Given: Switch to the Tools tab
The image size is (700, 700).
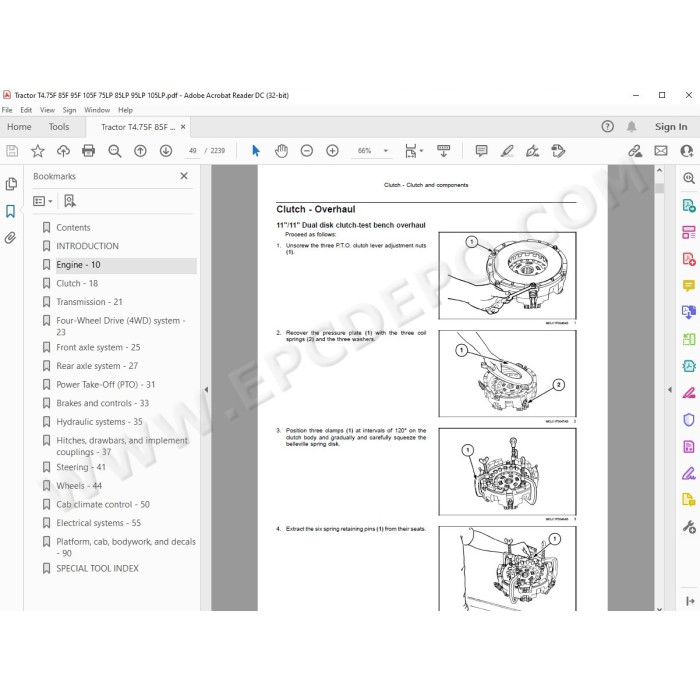Looking at the screenshot, I should pos(59,127).
